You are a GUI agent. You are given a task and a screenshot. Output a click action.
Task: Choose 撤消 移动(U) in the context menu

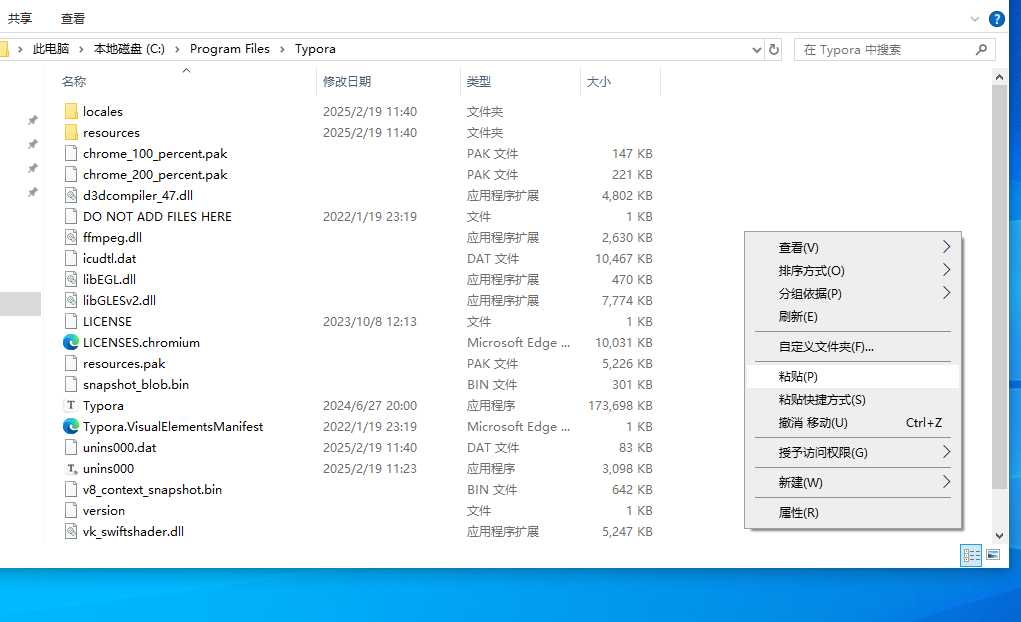coord(852,423)
